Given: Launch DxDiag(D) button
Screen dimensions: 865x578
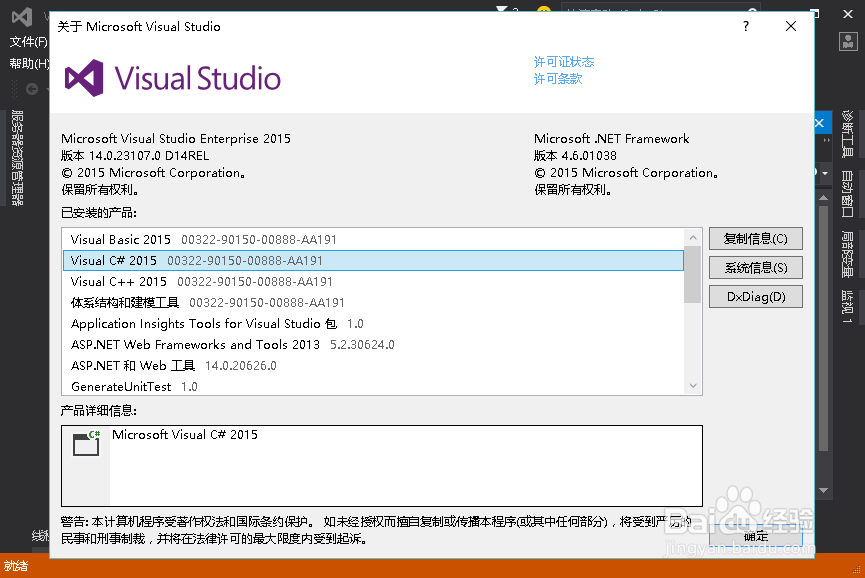Looking at the screenshot, I should (755, 297).
